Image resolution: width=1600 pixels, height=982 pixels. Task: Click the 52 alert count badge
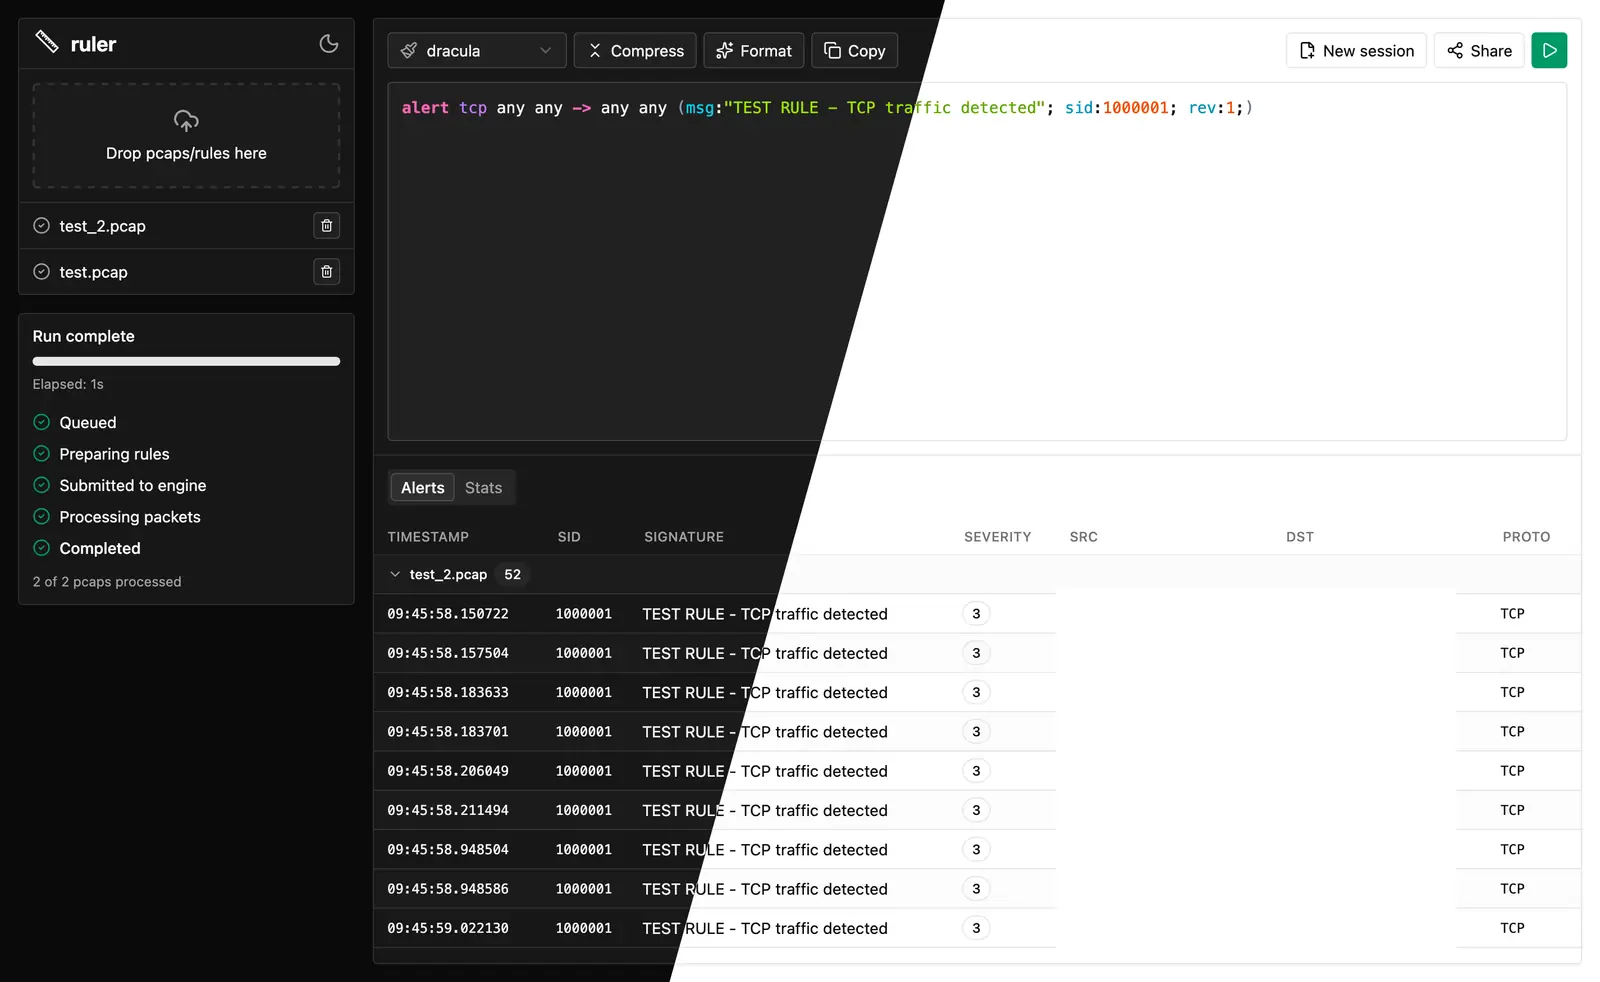[x=512, y=575]
